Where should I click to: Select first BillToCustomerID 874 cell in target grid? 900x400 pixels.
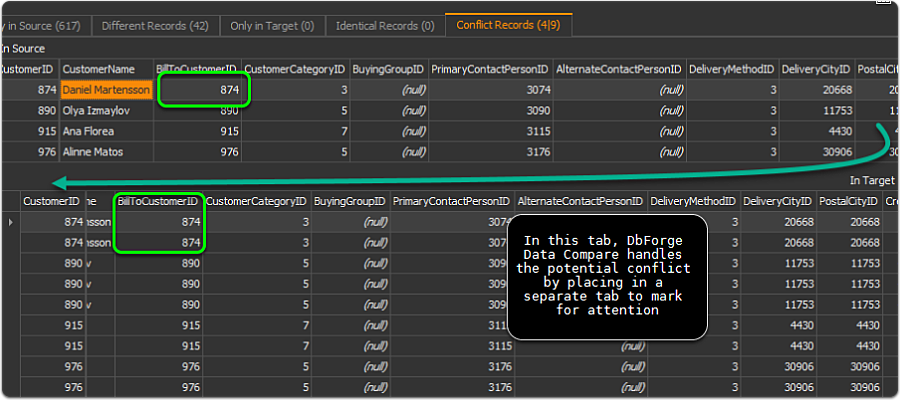(x=161, y=222)
